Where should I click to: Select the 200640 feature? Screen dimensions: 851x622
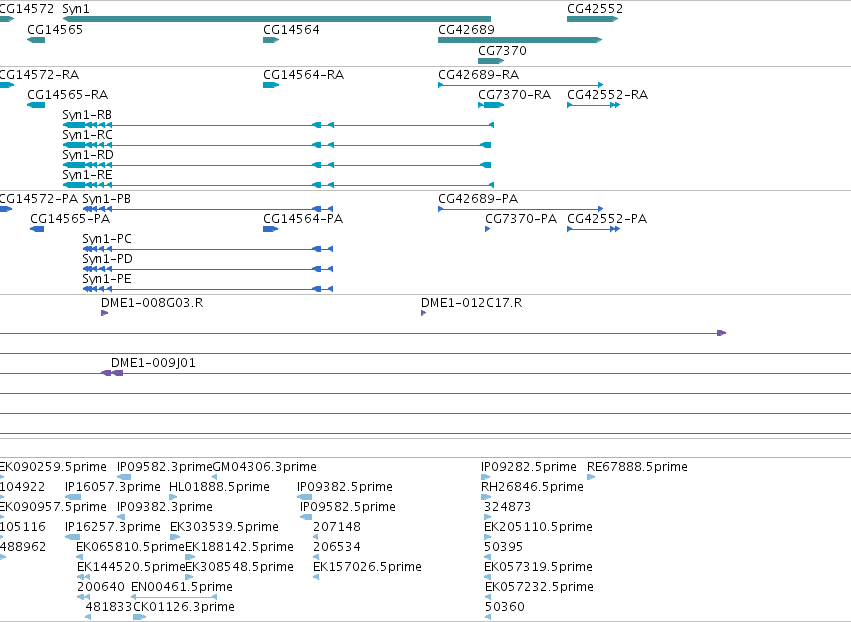[84, 598]
